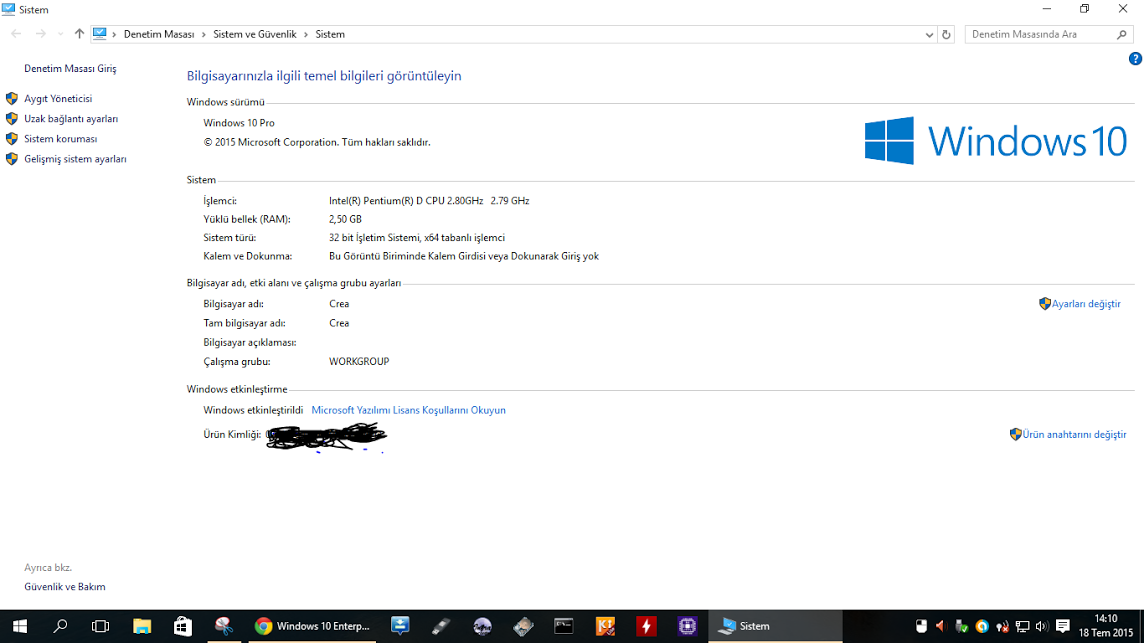The width and height of the screenshot is (1144, 643).
Task: Select the 2,50 GB RAM value
Action: click(x=345, y=219)
